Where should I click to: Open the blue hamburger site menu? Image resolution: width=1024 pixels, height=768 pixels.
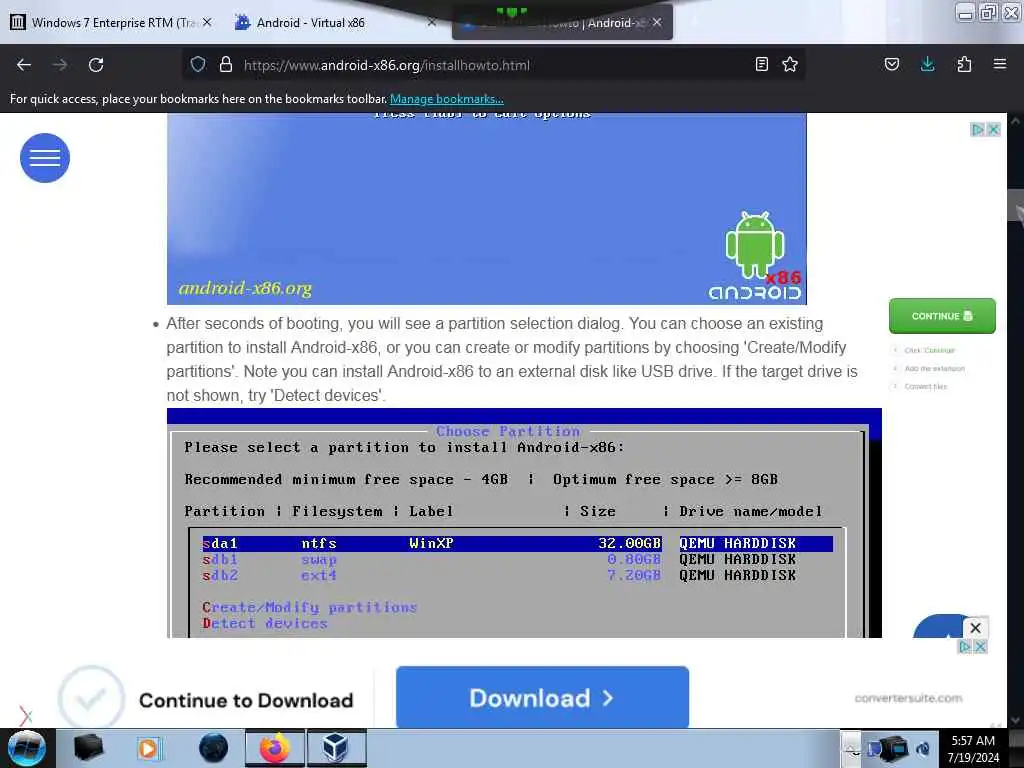pos(45,158)
